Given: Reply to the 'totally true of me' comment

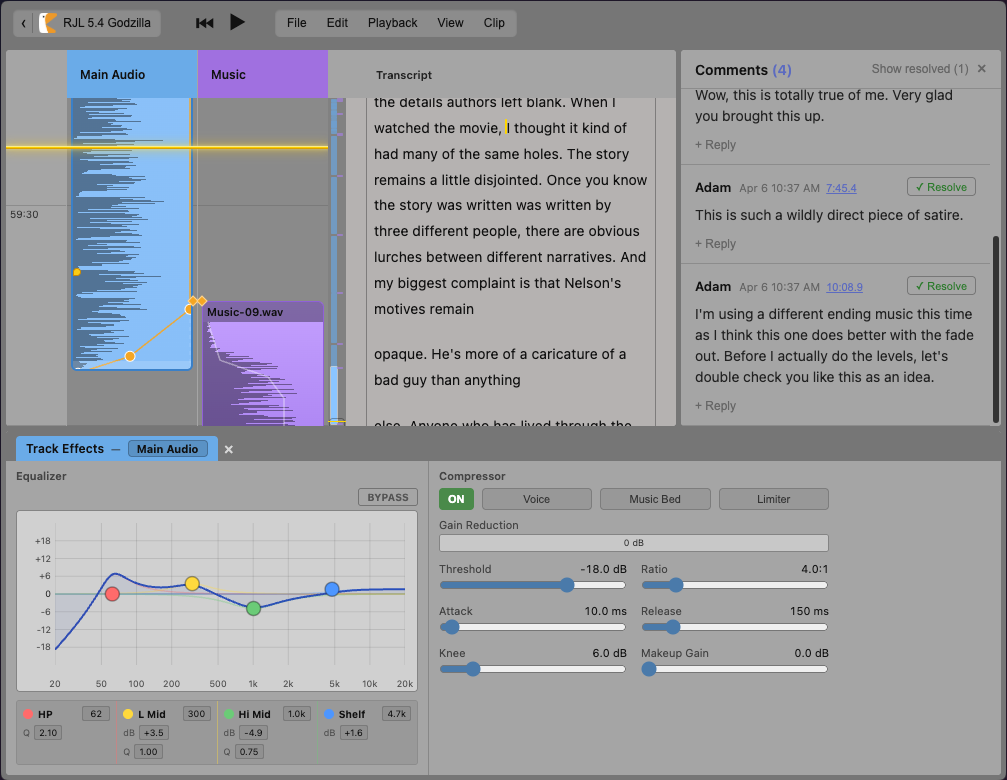Looking at the screenshot, I should [715, 145].
